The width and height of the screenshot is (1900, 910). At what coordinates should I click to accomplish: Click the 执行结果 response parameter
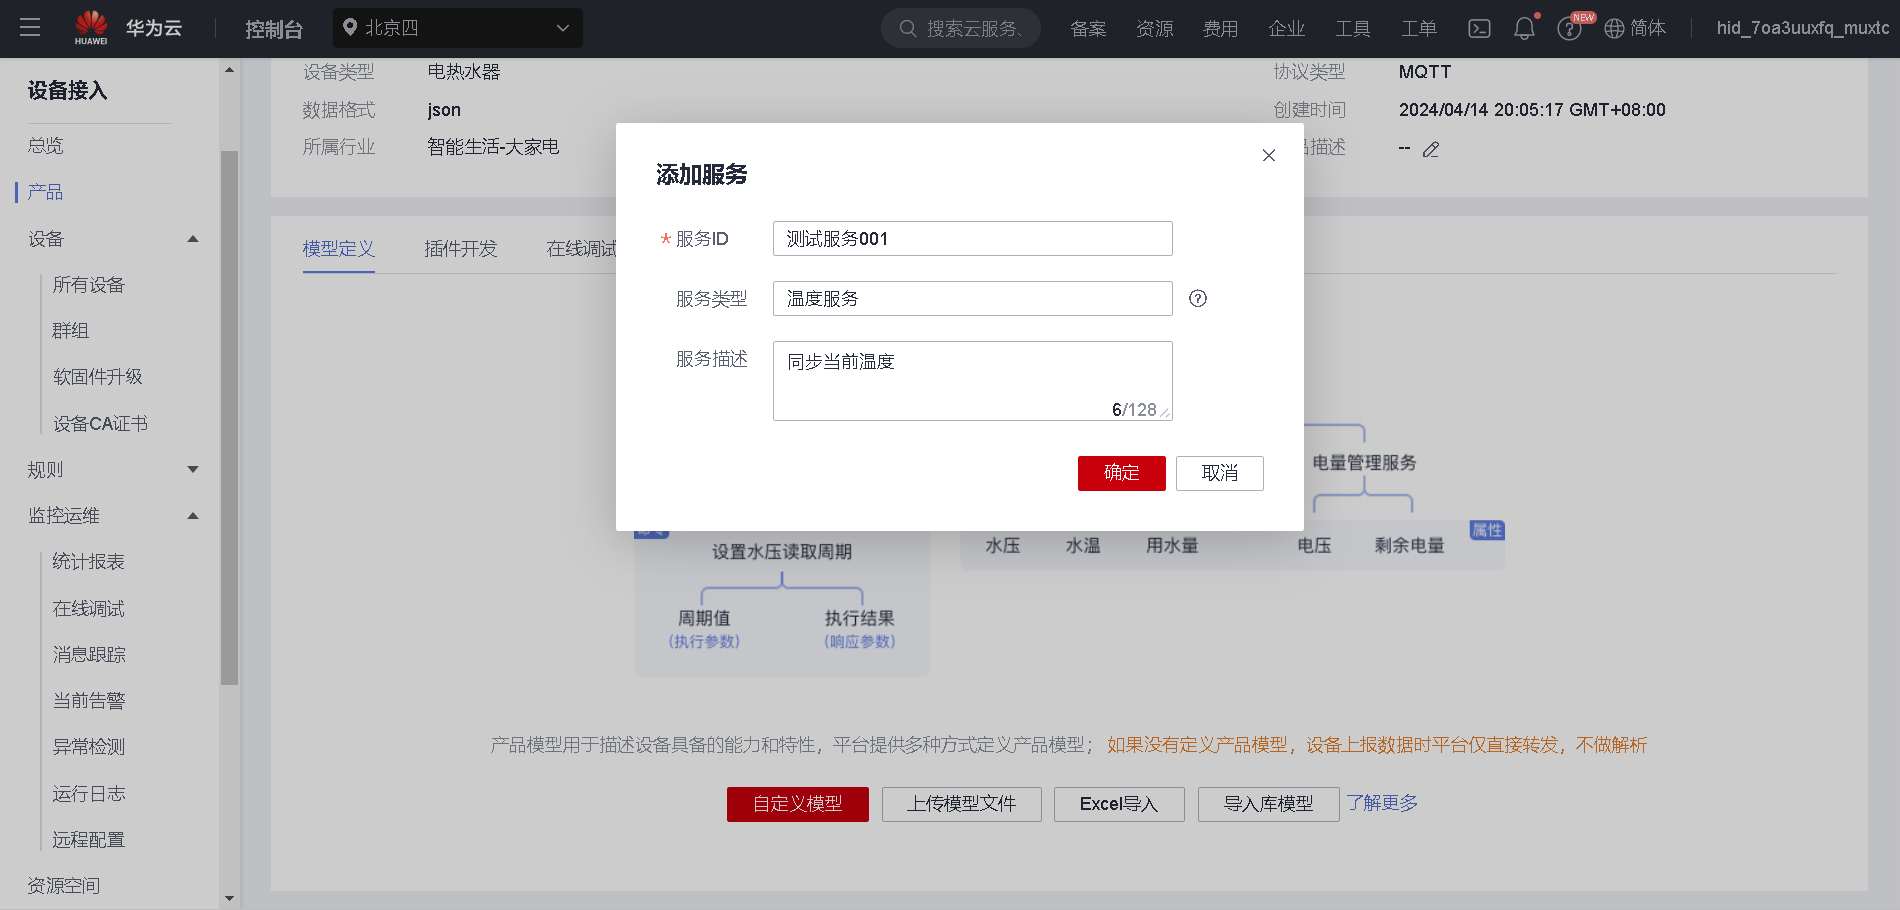point(860,618)
